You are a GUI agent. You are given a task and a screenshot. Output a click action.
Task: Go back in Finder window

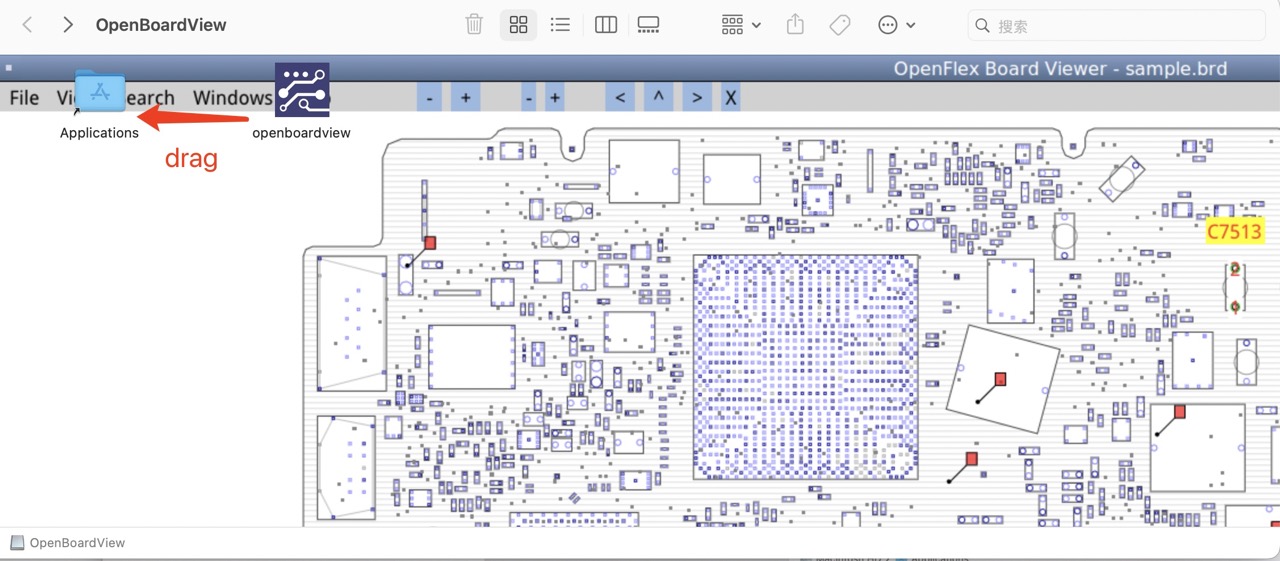(28, 25)
